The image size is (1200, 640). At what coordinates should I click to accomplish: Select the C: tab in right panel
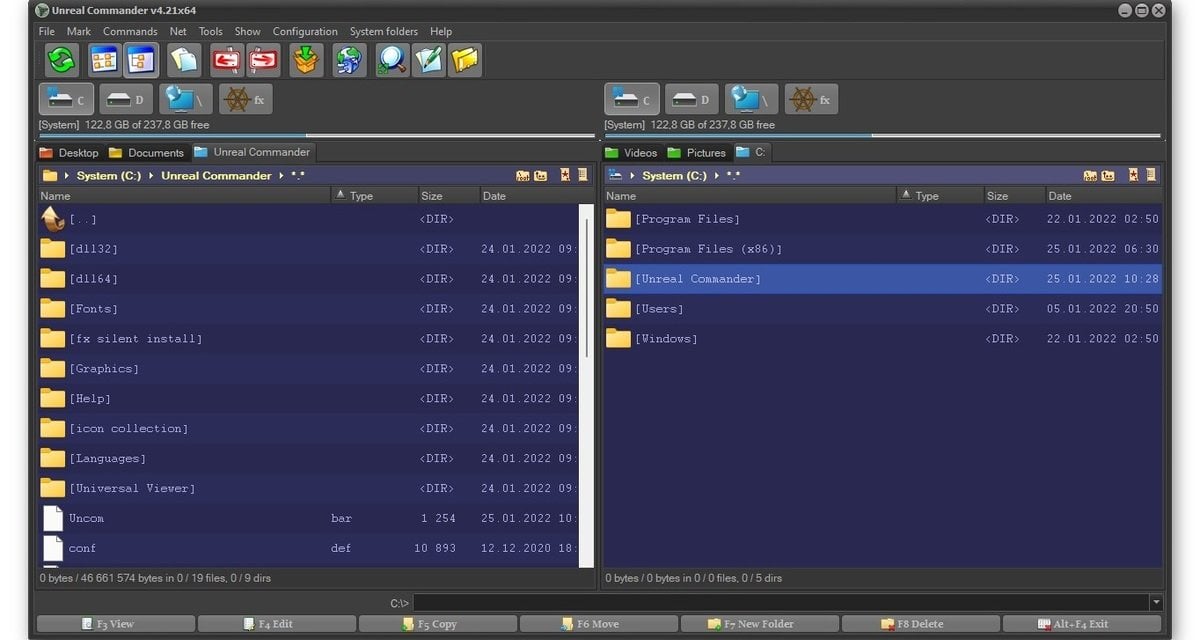pyautogui.click(x=751, y=152)
